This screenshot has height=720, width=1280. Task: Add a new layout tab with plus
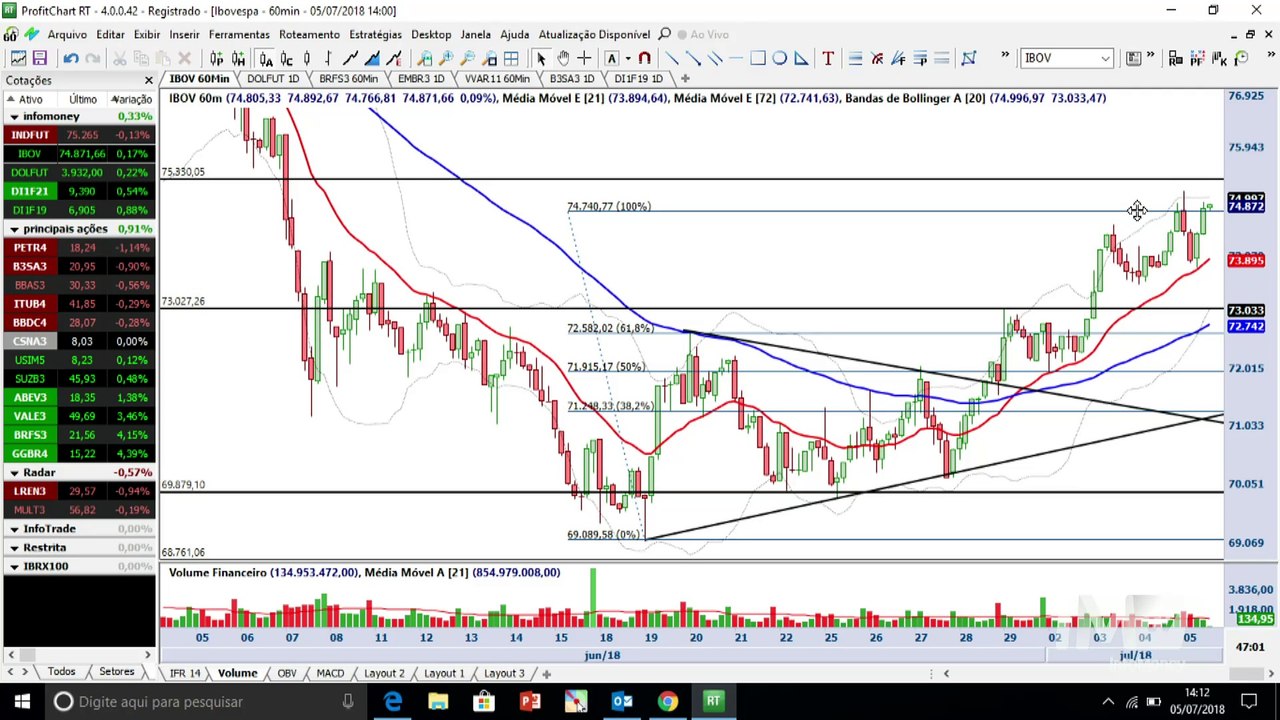pyautogui.click(x=546, y=673)
